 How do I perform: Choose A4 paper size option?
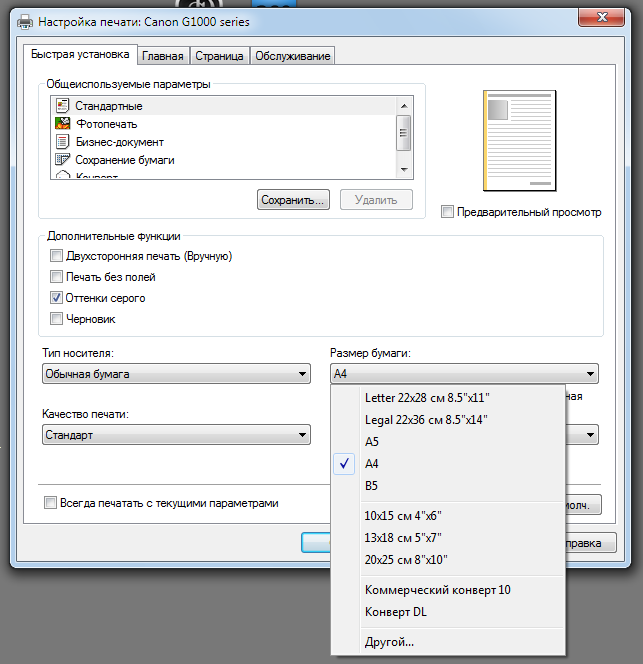click(x=448, y=464)
